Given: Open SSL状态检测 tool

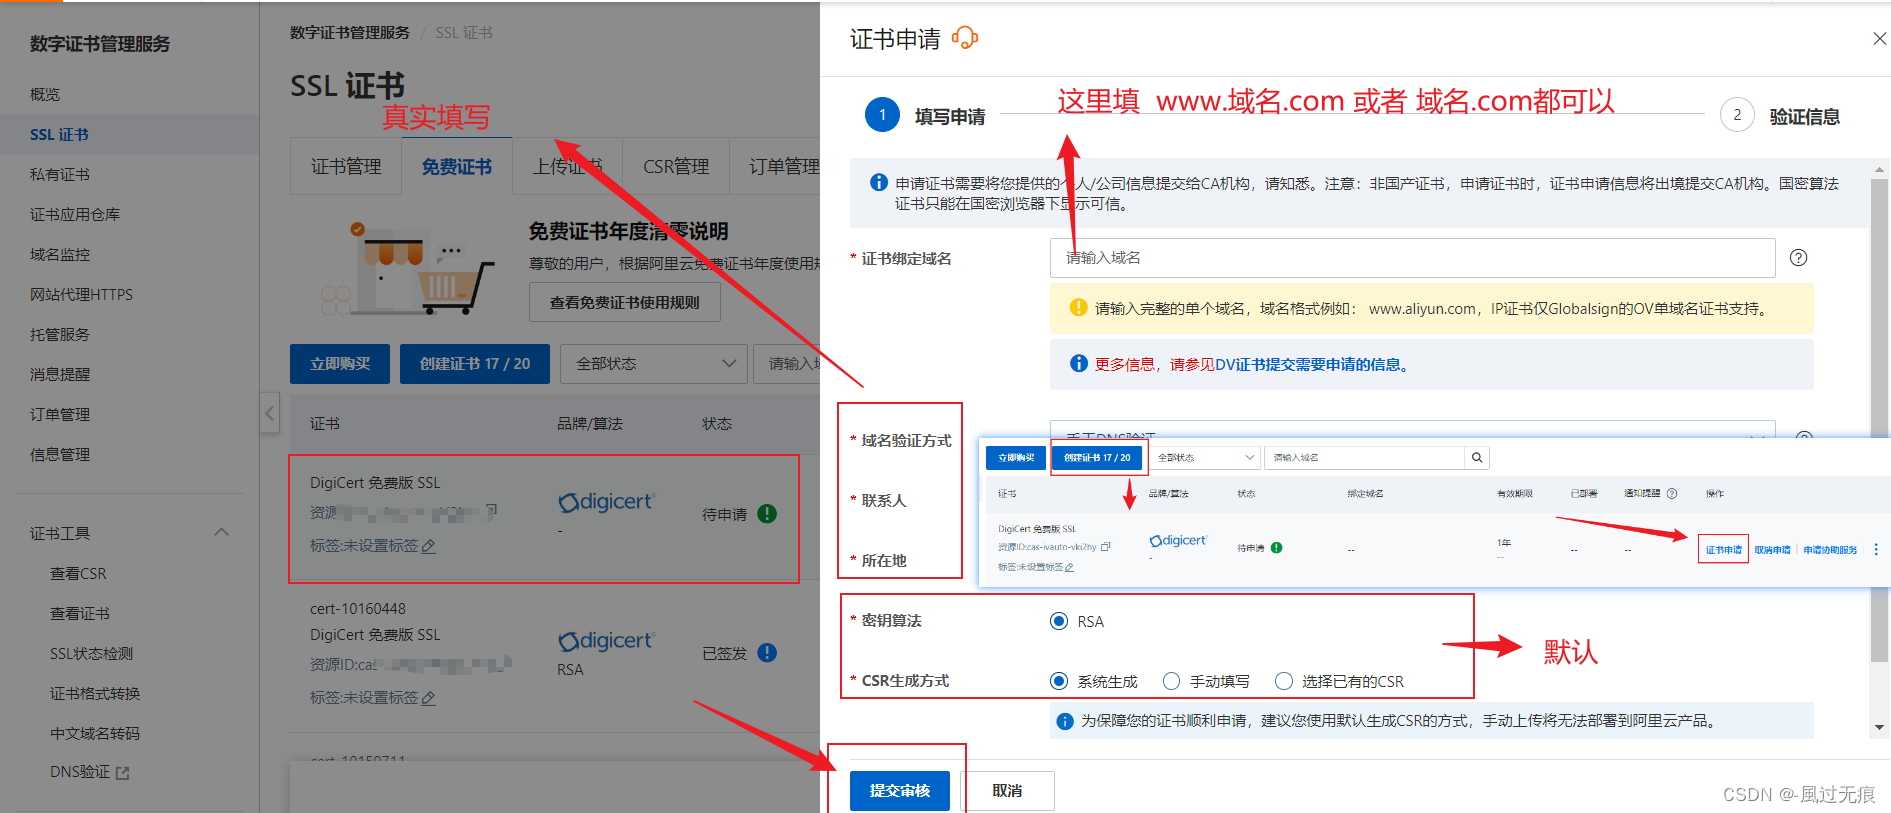Looking at the screenshot, I should point(91,653).
